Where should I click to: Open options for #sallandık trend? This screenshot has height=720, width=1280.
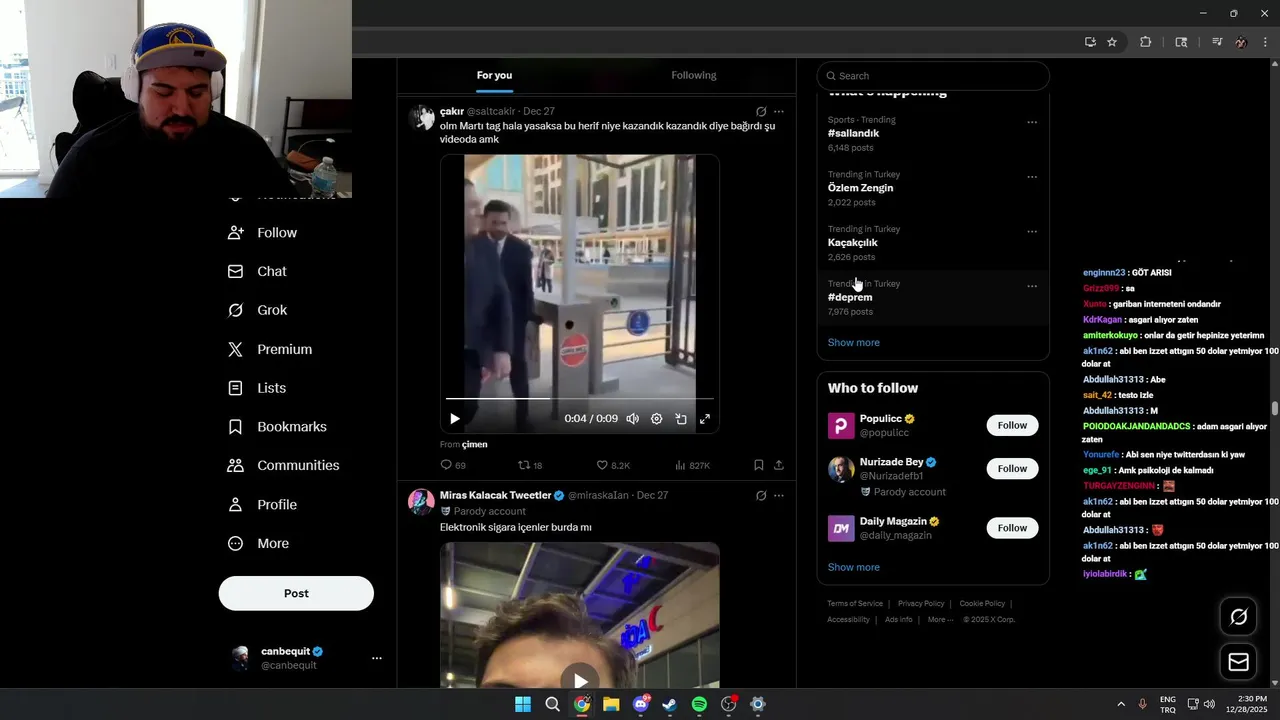click(1032, 123)
